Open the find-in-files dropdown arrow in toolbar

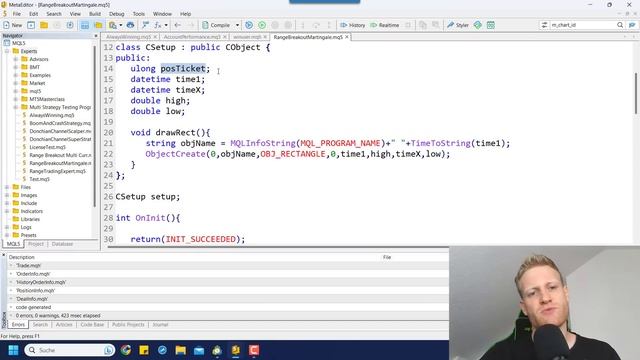click(x=121, y=25)
